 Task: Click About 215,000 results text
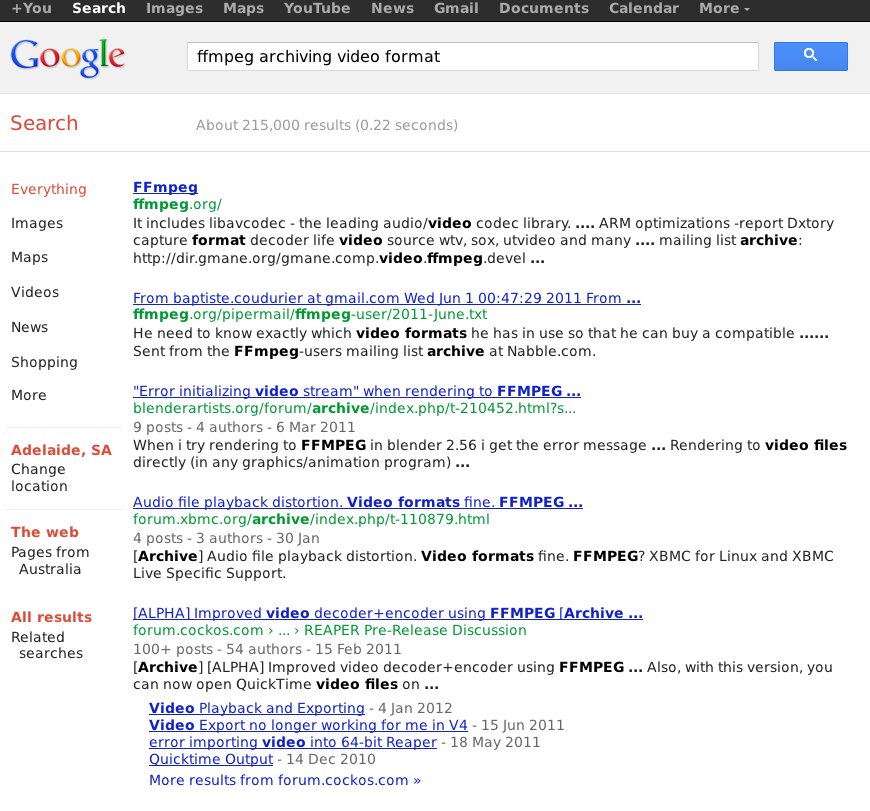tap(327, 125)
